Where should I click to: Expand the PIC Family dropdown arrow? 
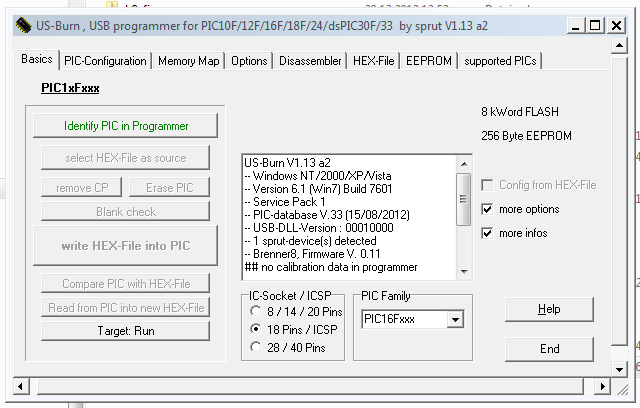456,319
